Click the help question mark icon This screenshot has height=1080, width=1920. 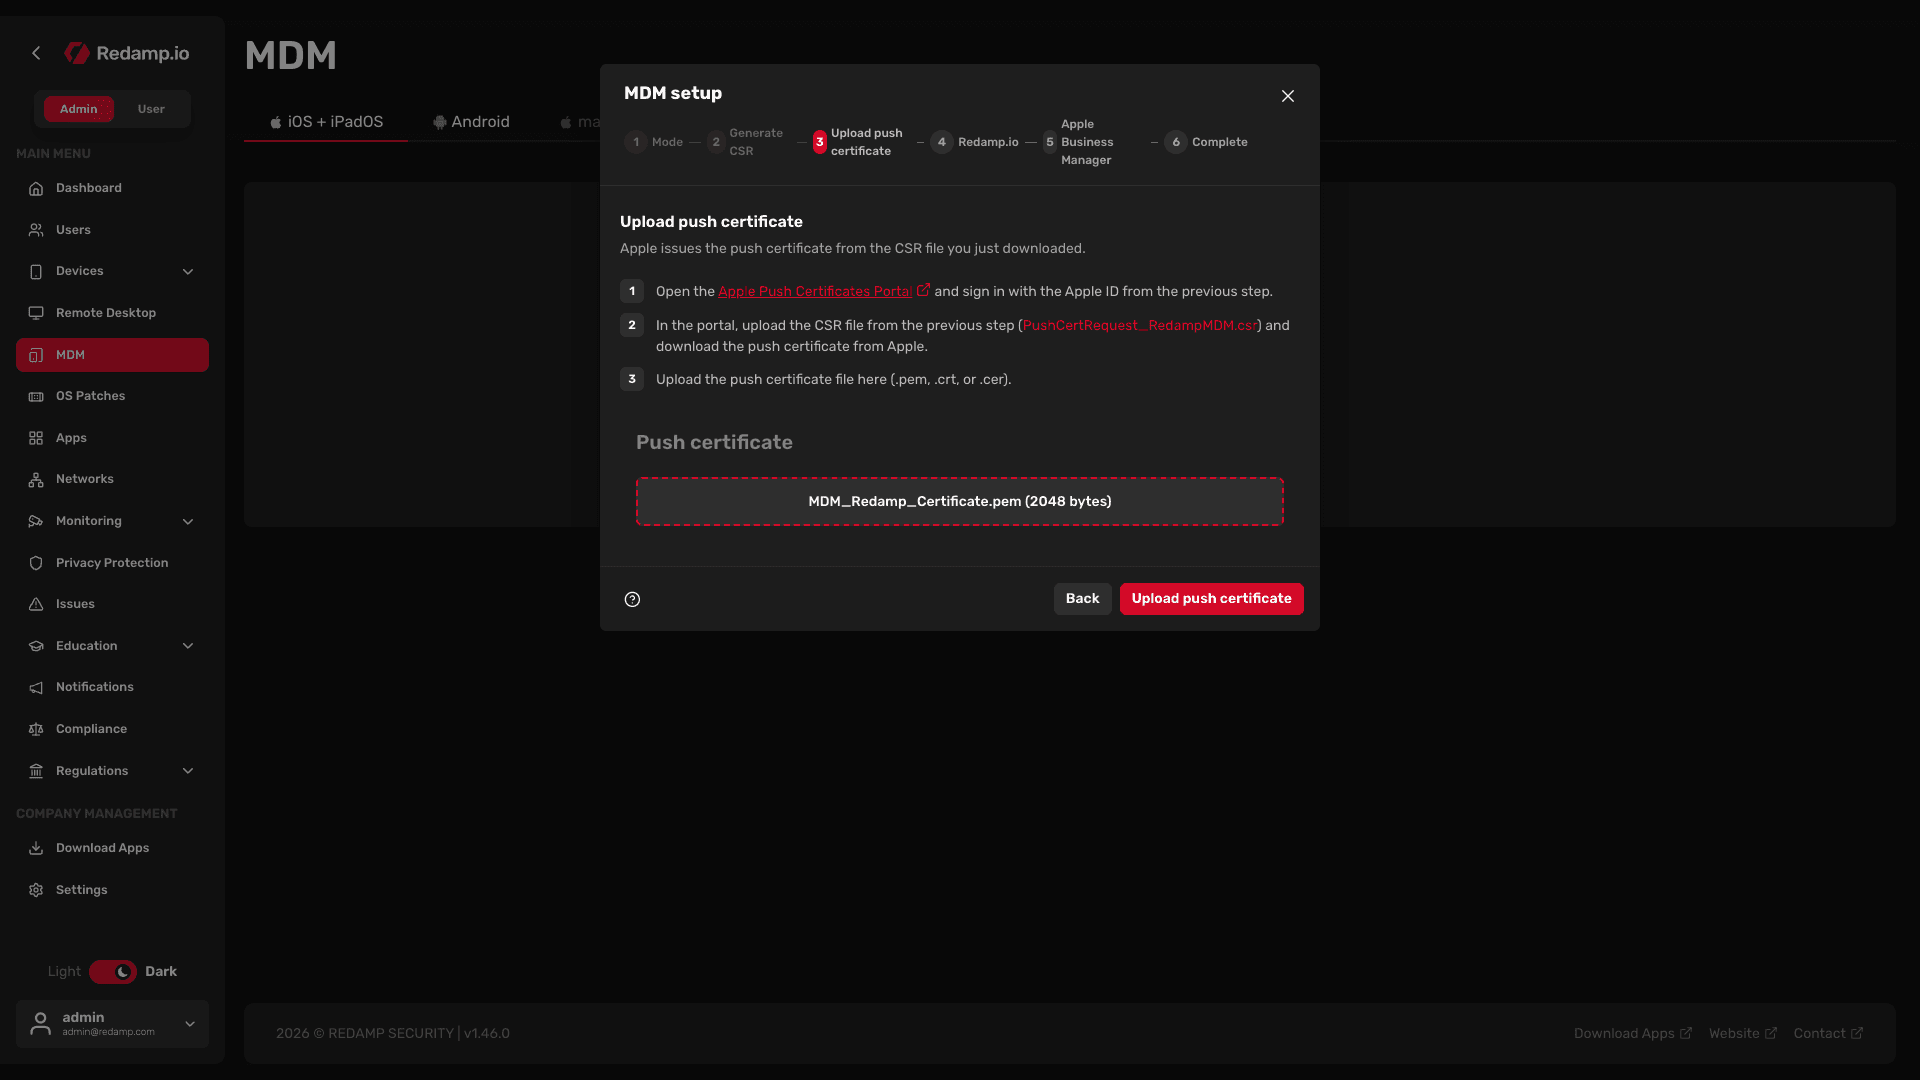click(632, 599)
